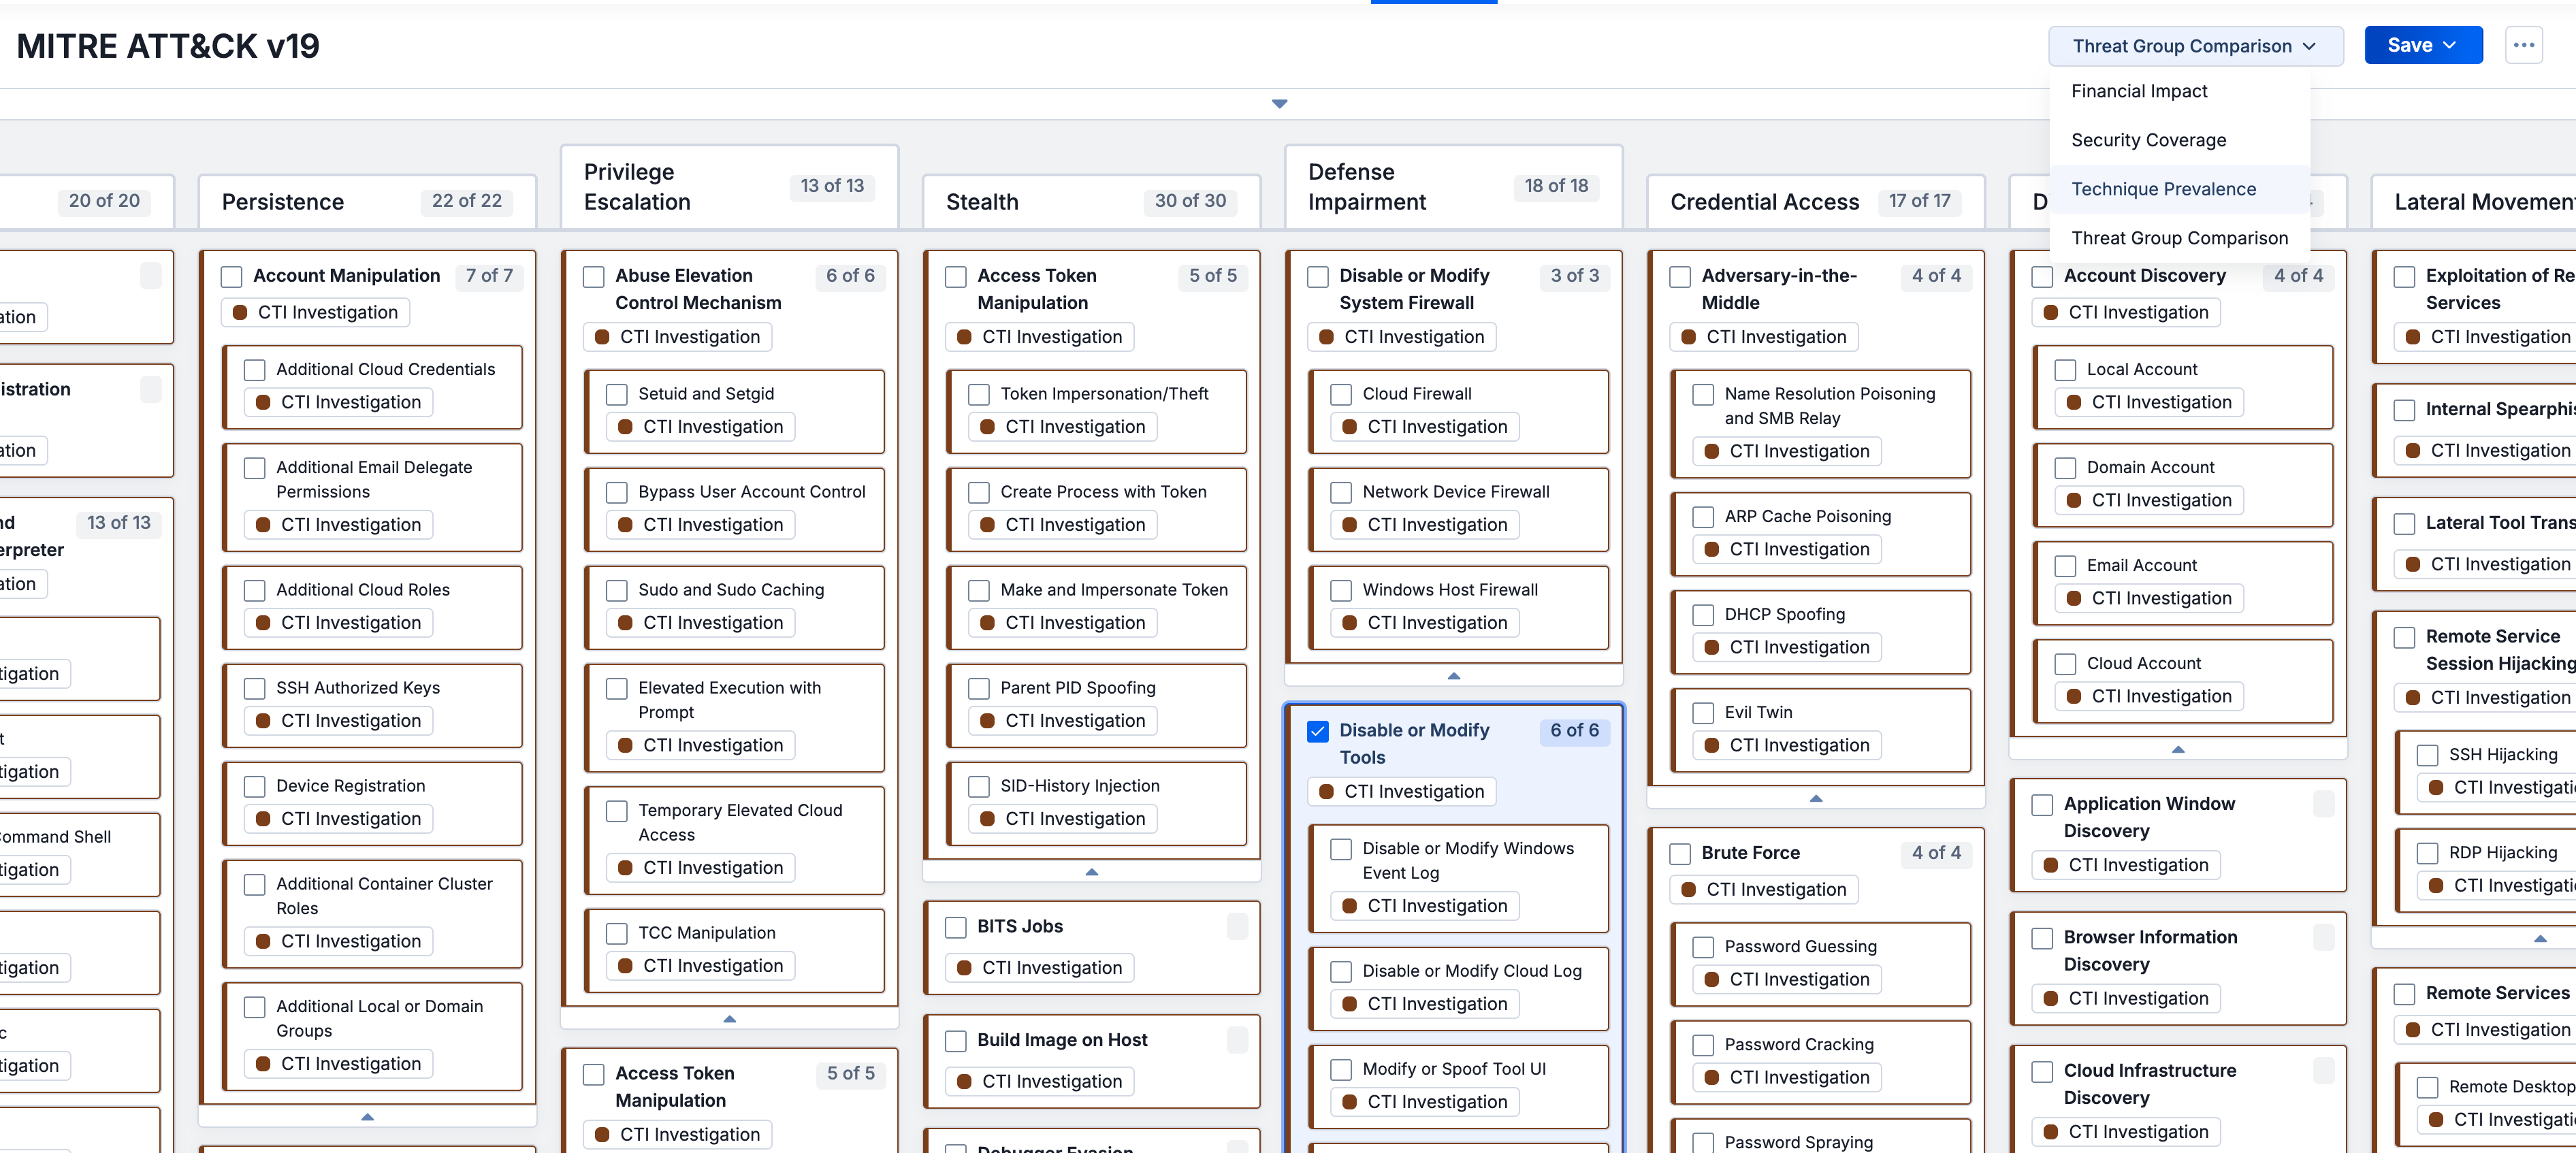Tick Additional Container Cluster Roles checkbox
Image resolution: width=2576 pixels, height=1153 pixels.
coord(255,885)
